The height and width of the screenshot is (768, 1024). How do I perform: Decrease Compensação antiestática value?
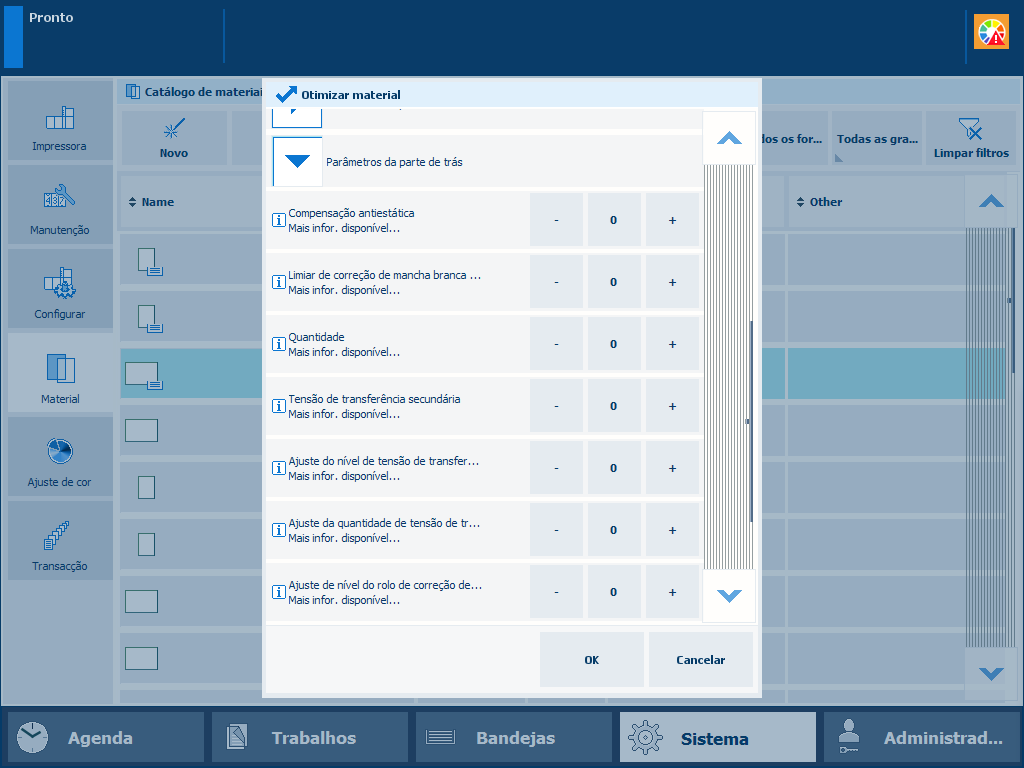(556, 220)
